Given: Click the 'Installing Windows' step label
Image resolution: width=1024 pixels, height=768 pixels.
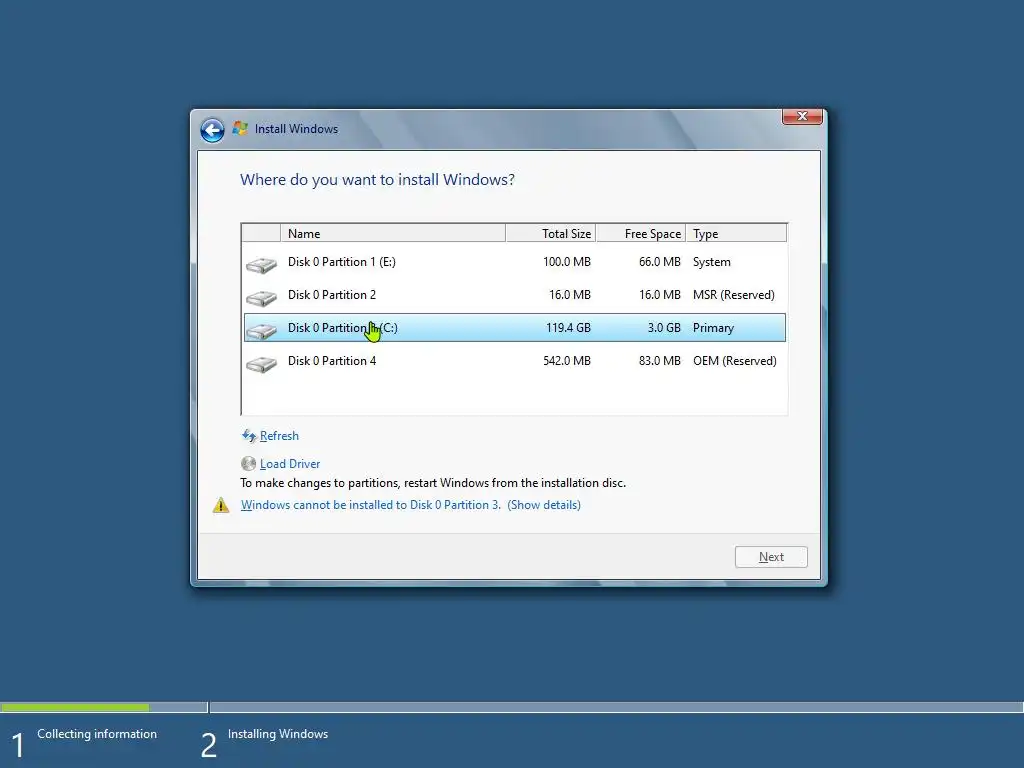Looking at the screenshot, I should pyautogui.click(x=278, y=734).
